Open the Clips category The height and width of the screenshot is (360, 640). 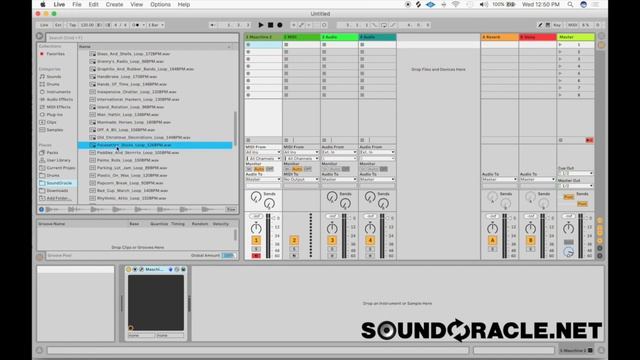coord(51,122)
